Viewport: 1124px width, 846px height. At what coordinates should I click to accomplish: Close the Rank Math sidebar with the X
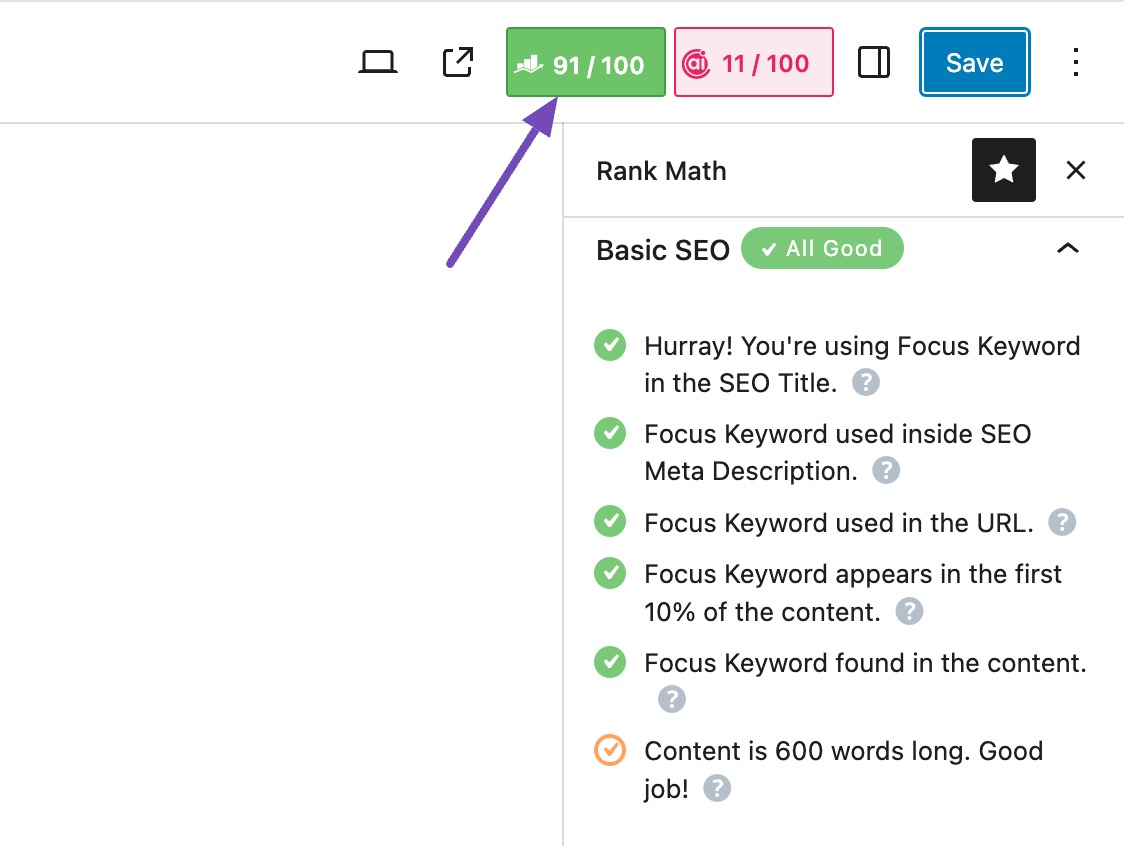1076,170
